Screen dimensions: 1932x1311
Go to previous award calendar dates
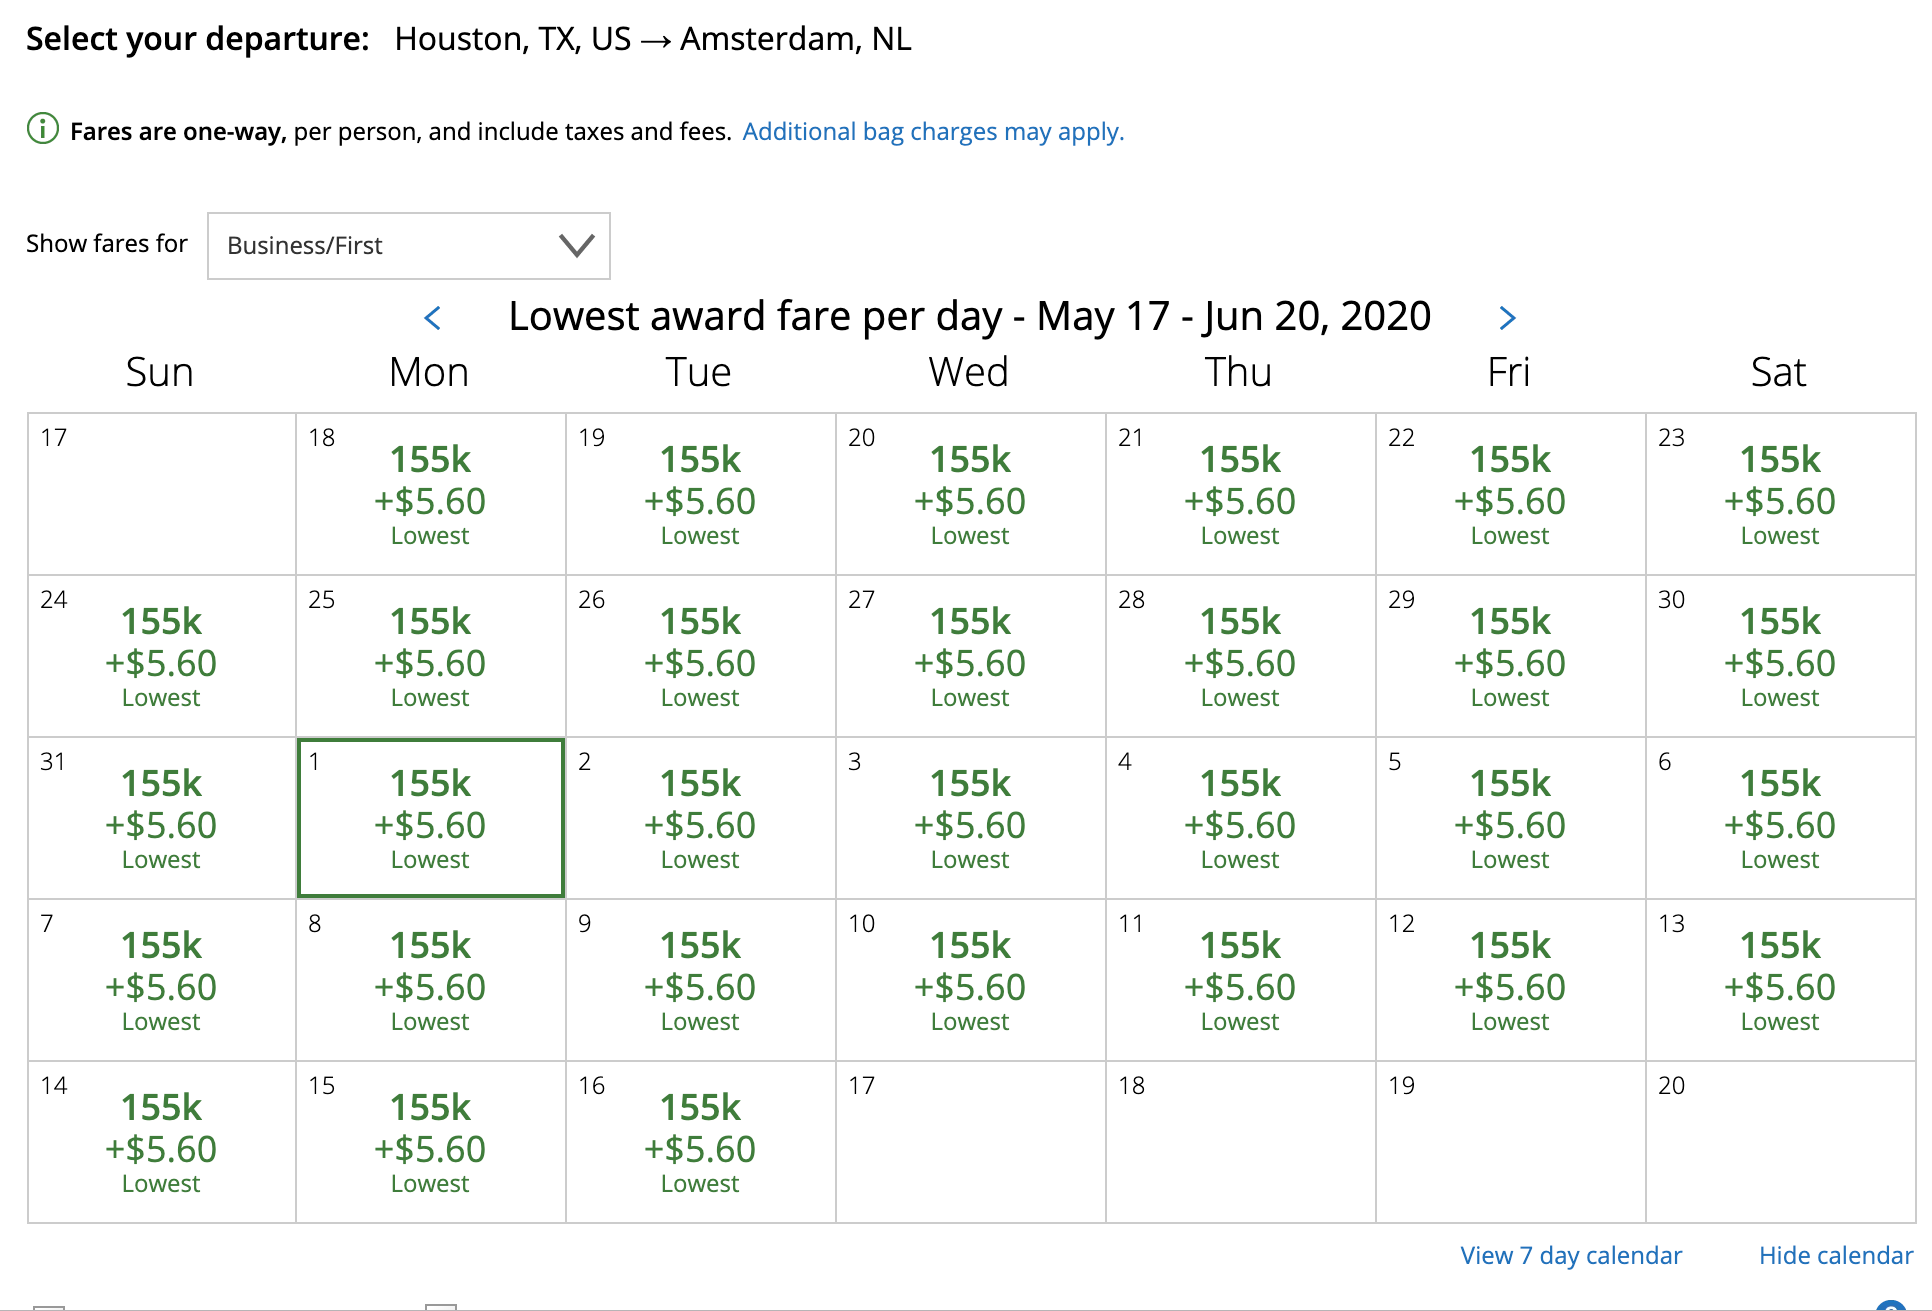pos(433,318)
